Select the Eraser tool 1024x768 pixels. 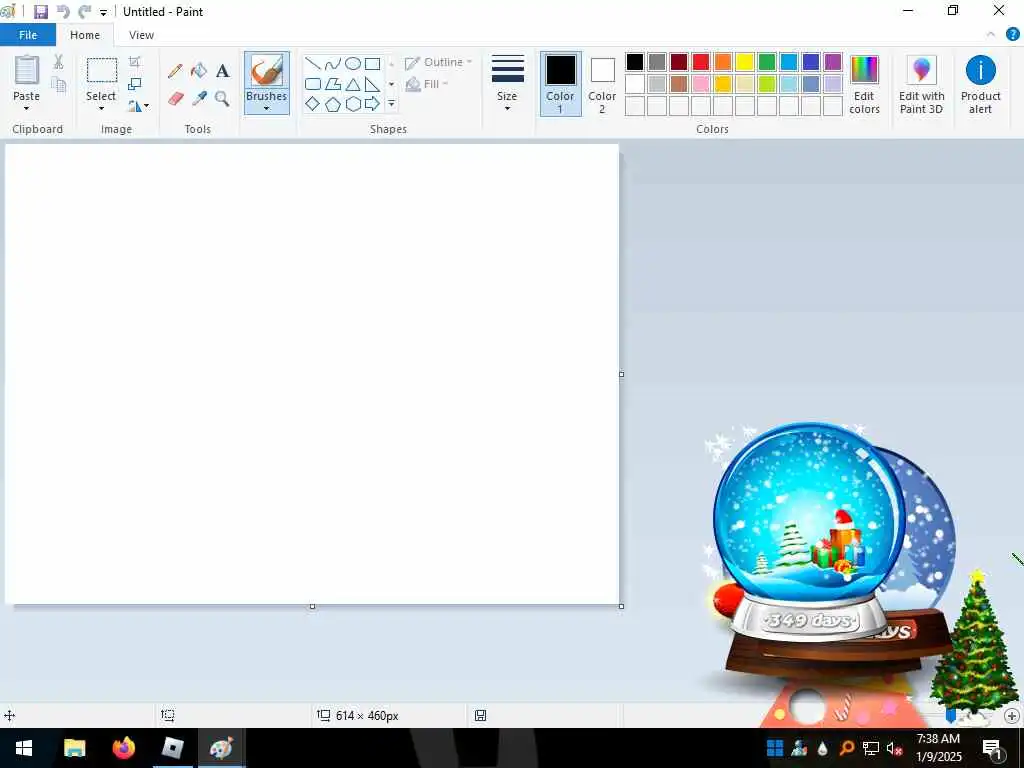[x=175, y=99]
